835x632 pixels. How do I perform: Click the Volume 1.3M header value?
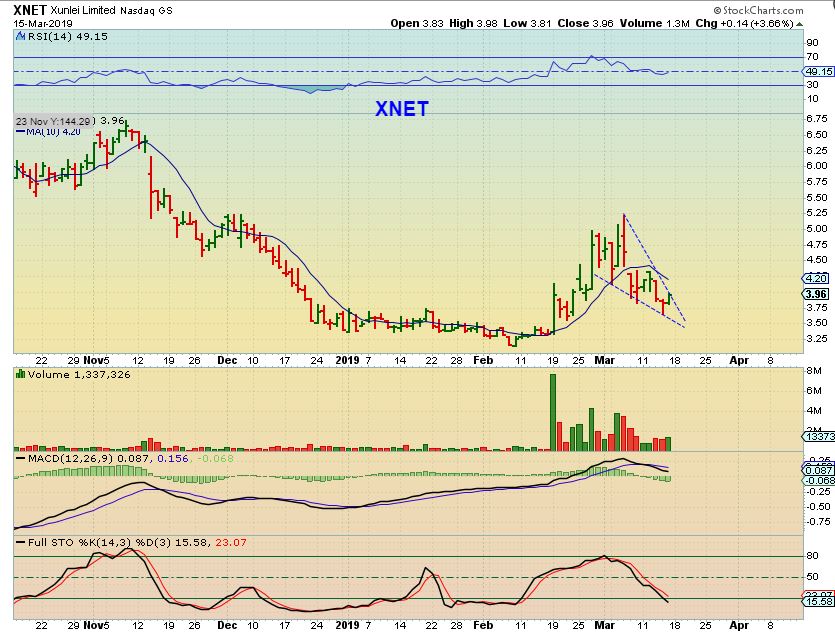[654, 23]
